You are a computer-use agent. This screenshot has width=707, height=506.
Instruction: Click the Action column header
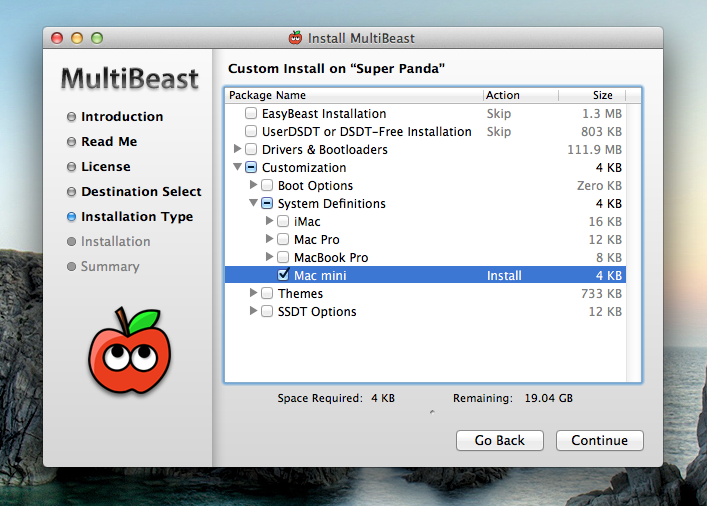coord(521,95)
